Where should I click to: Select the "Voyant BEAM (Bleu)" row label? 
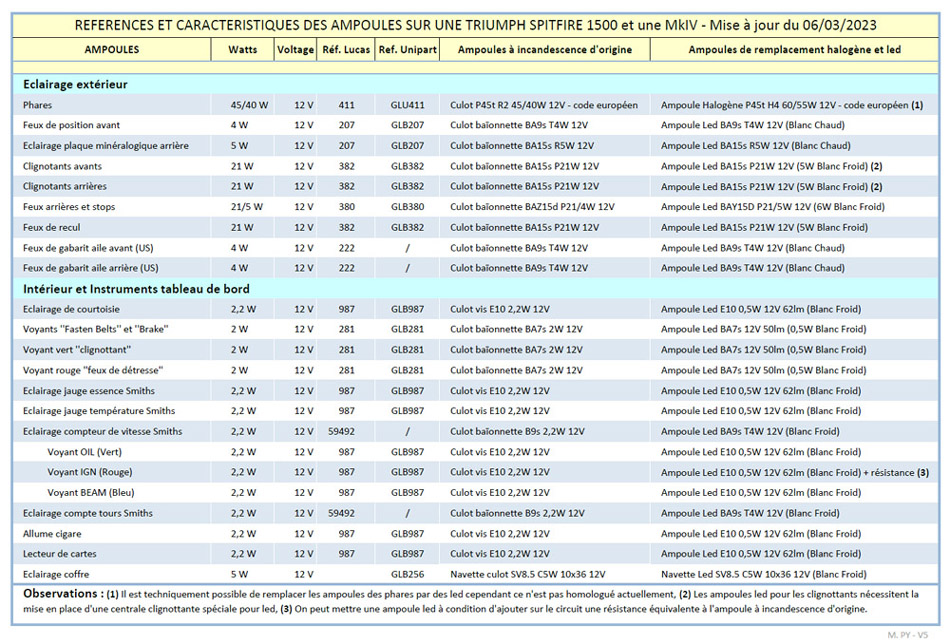pos(93,493)
